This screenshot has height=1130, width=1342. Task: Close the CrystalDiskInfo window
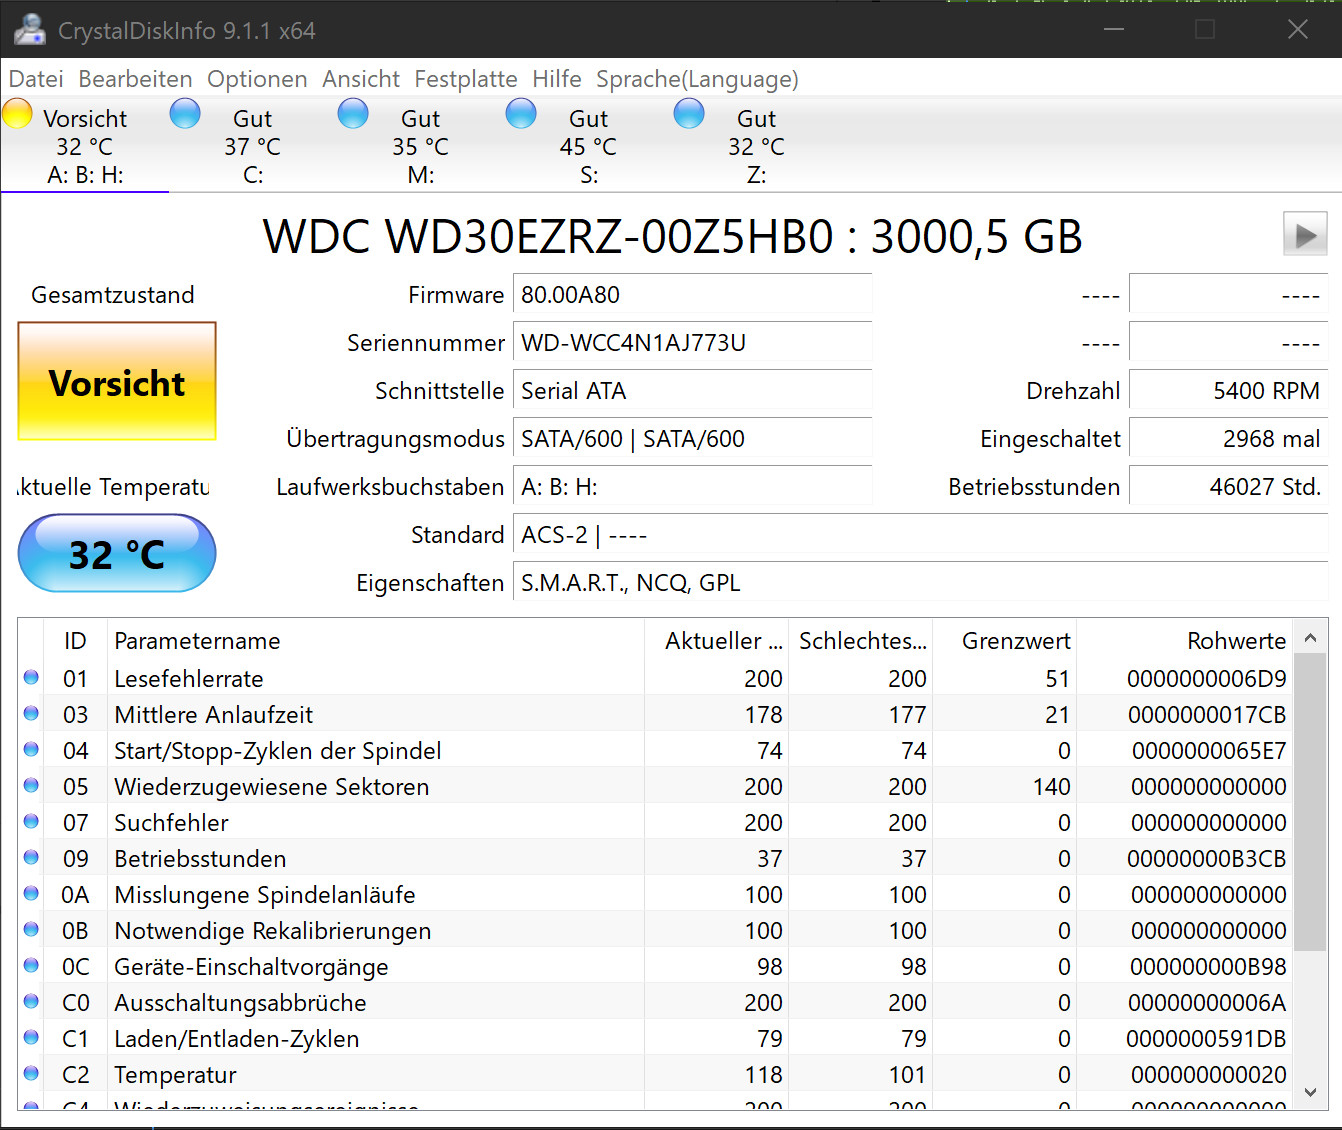pos(1297,29)
